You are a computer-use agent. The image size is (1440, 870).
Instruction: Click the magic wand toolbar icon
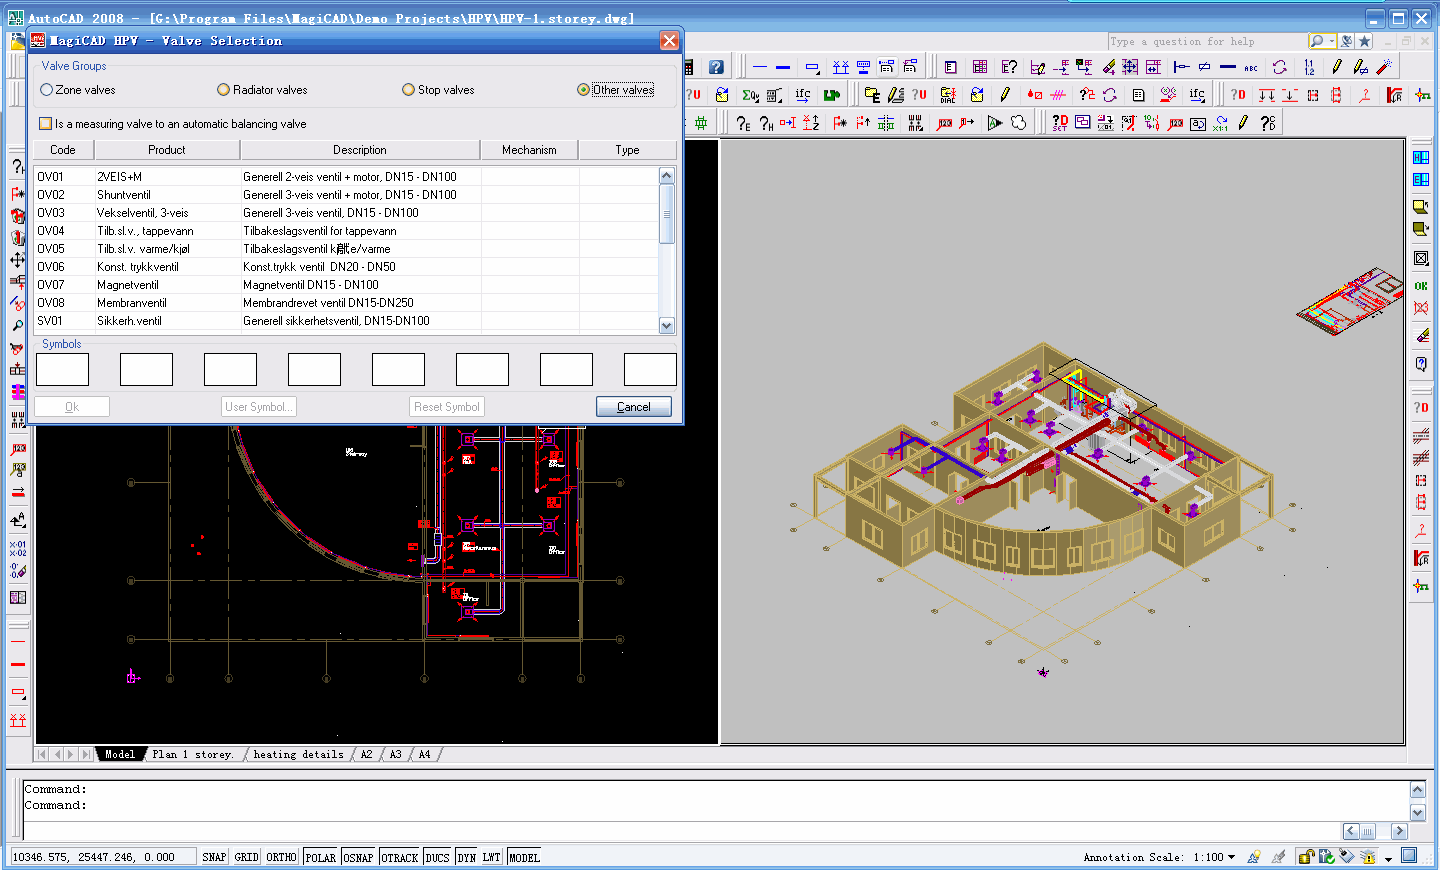coord(1385,67)
